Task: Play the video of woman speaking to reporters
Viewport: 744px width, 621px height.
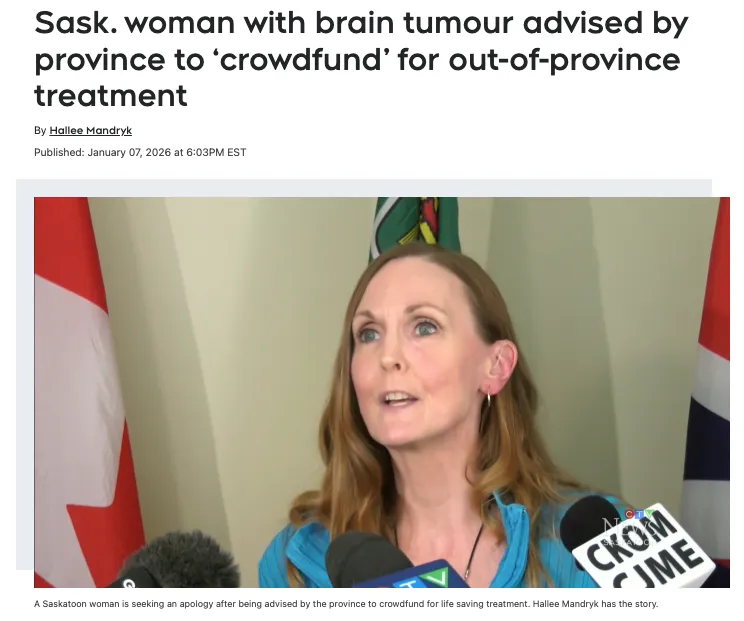Action: pos(381,392)
